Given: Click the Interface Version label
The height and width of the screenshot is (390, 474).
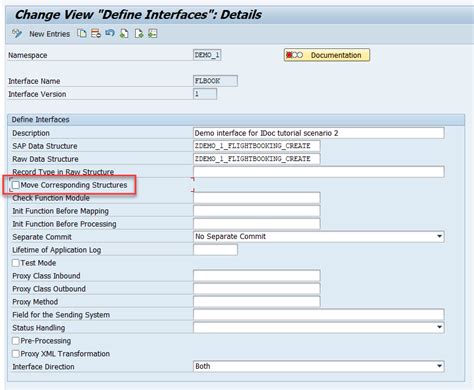Looking at the screenshot, I should click(37, 94).
